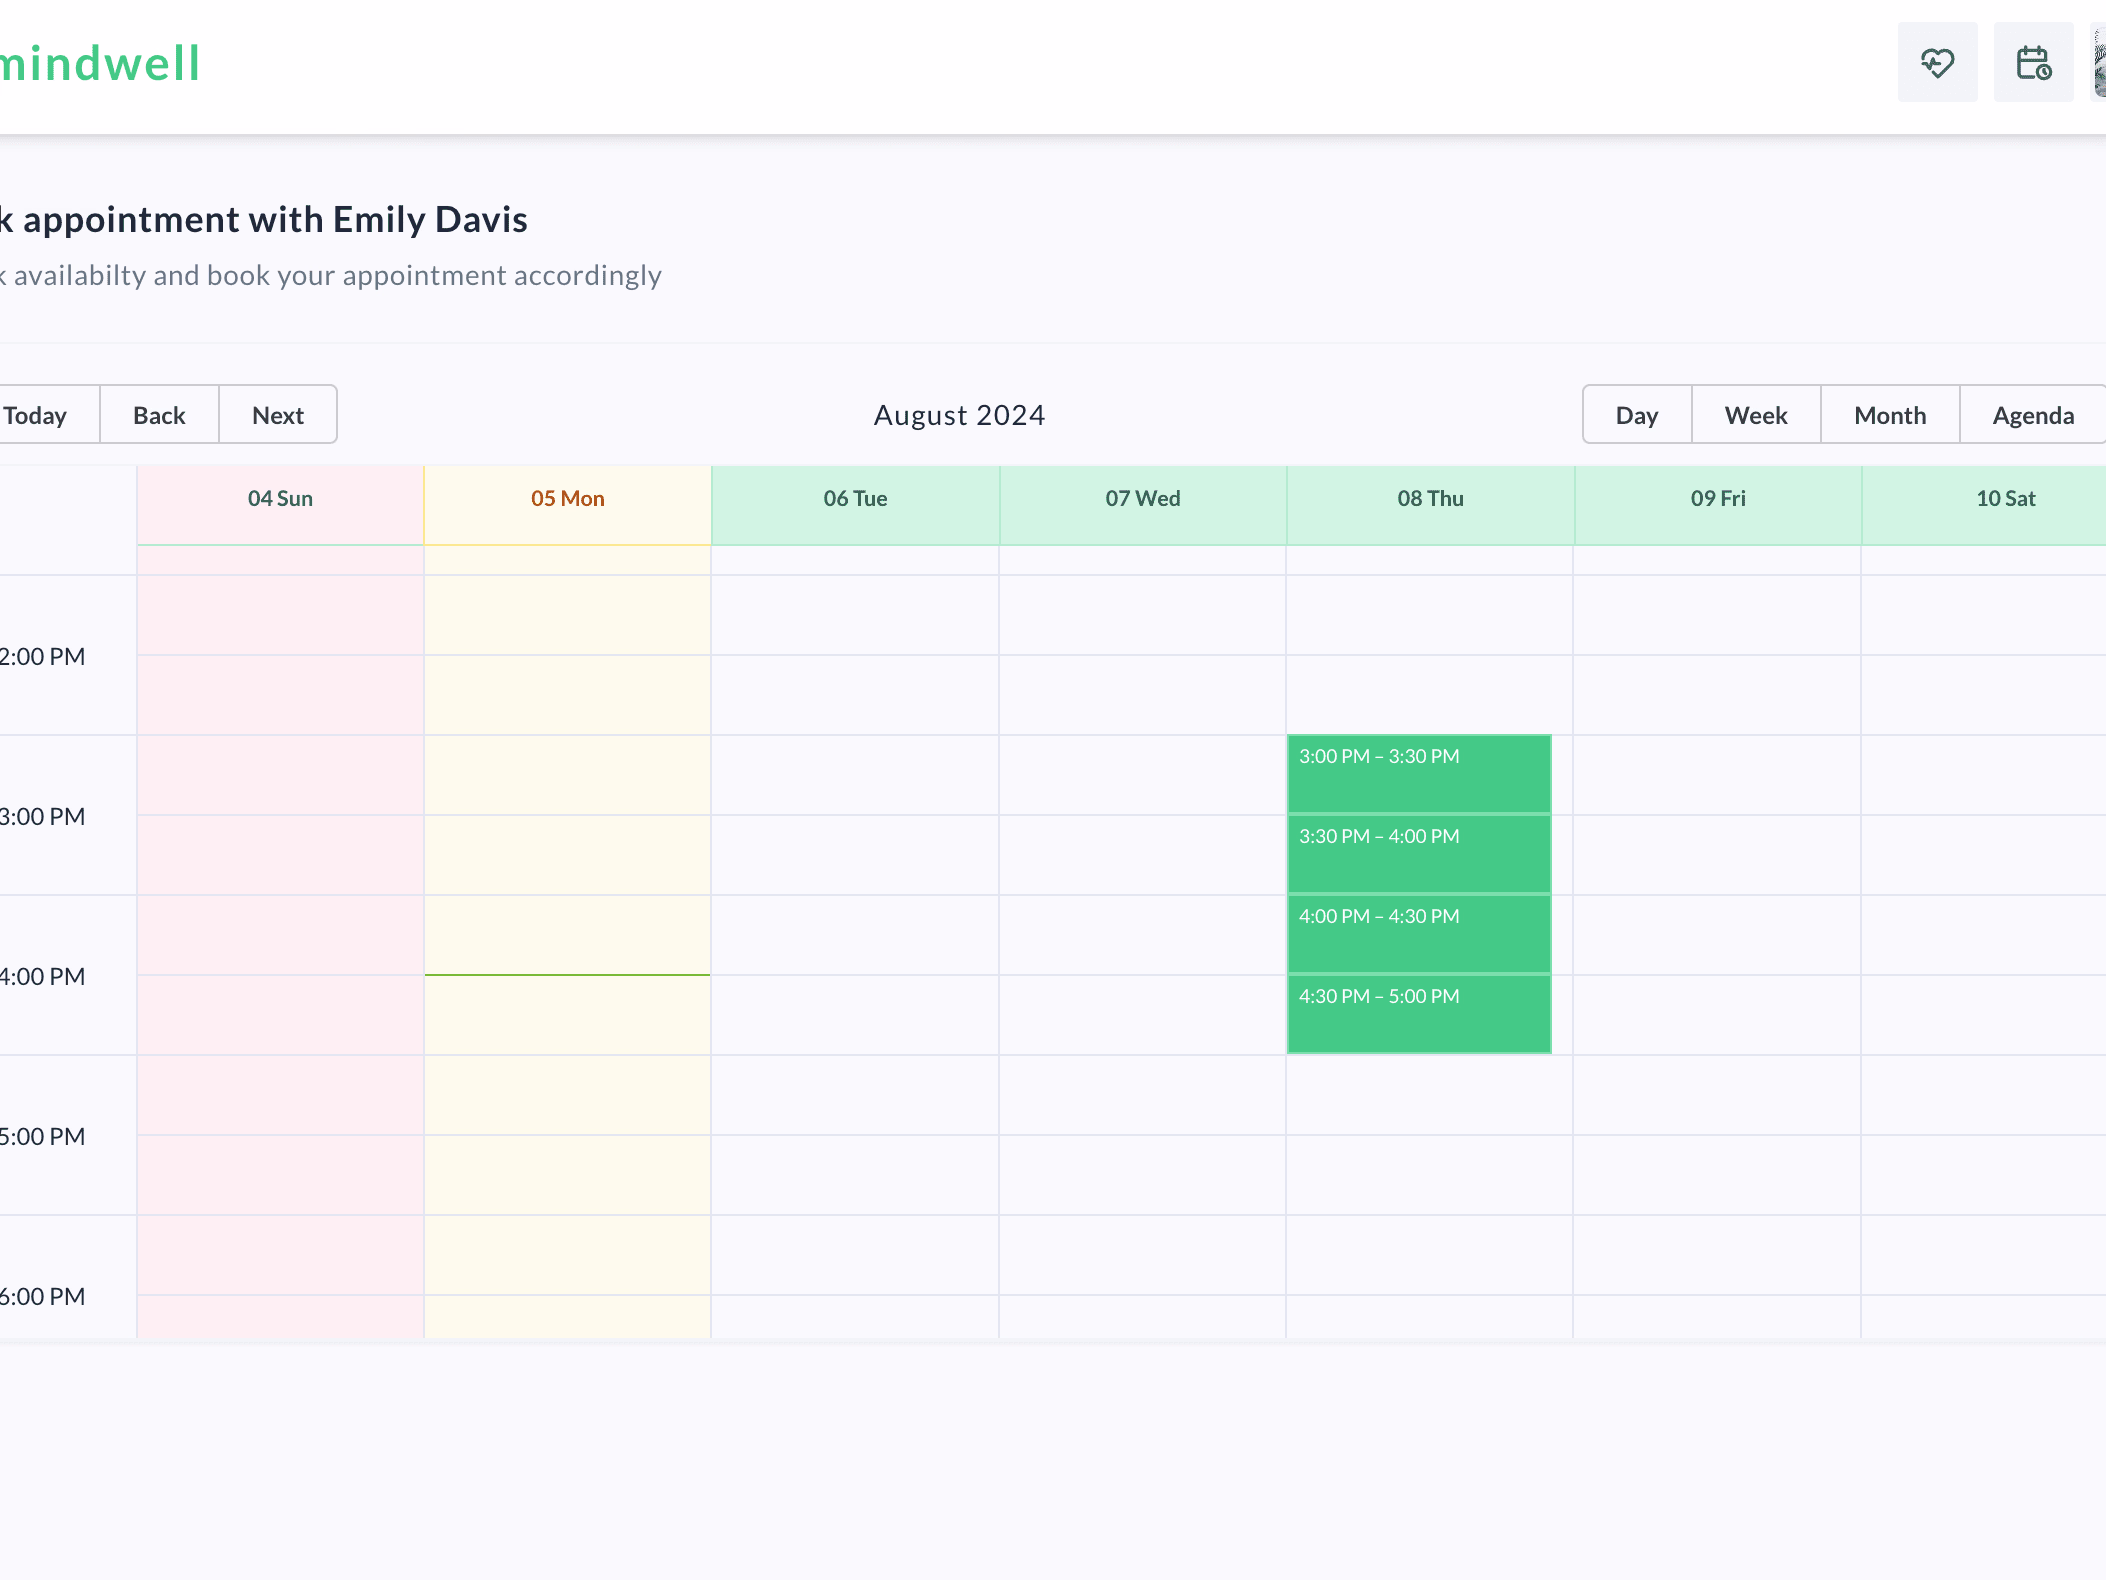Click the profile avatar thumbnail
2106x1580 pixels.
2098,62
